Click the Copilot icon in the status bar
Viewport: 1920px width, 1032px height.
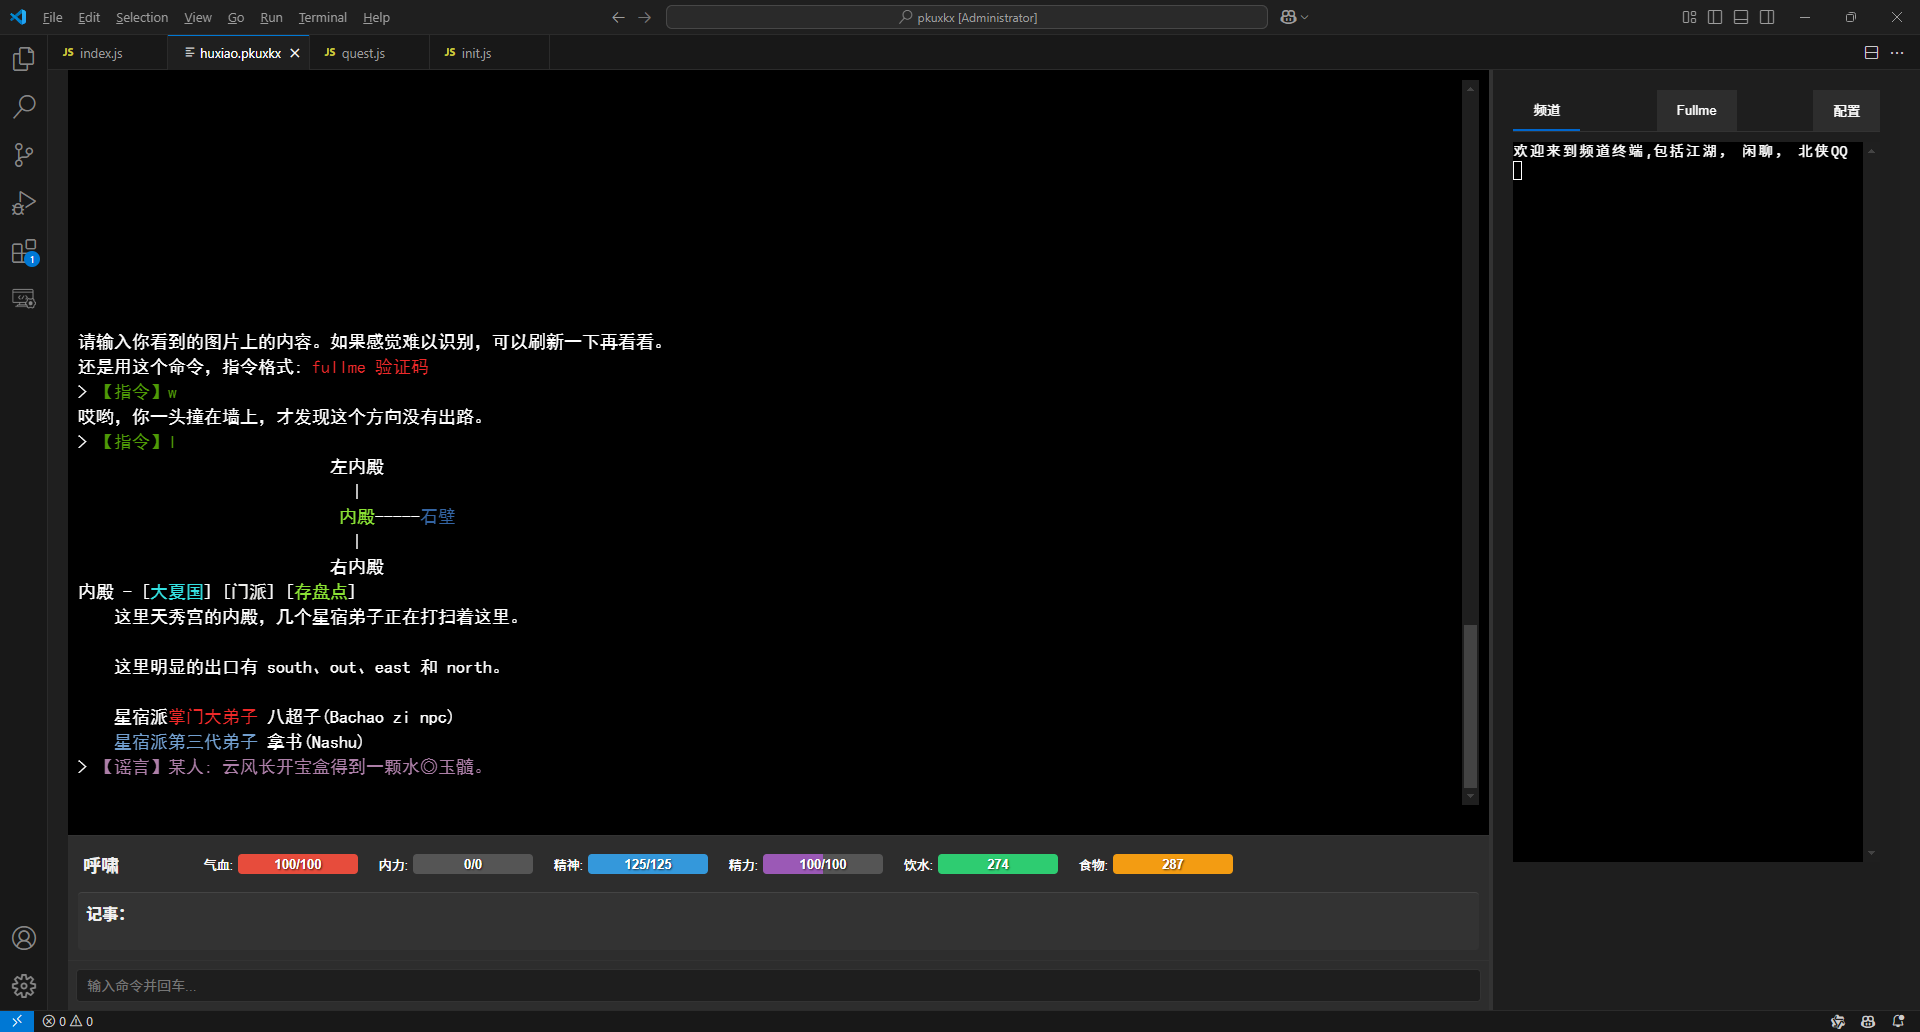[1868, 1021]
